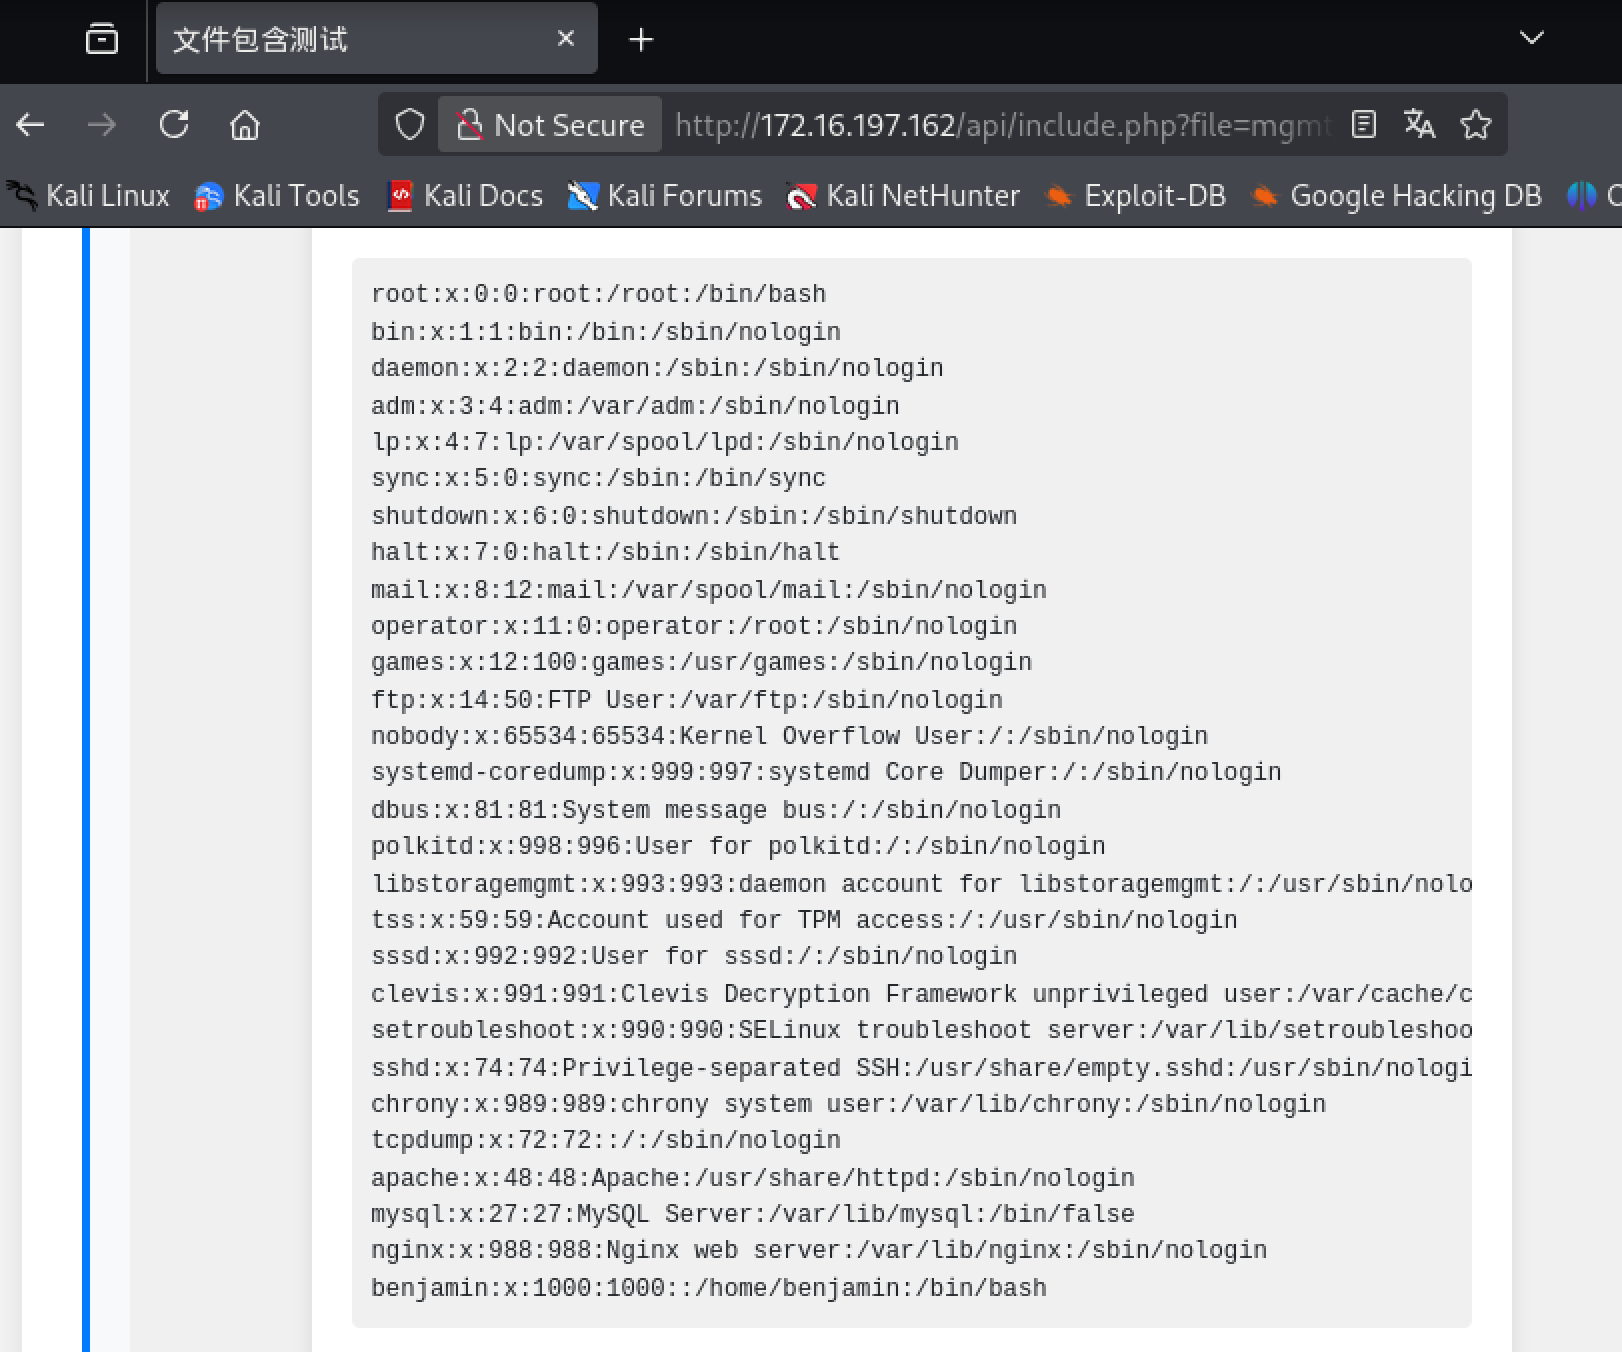The image size is (1622, 1352).
Task: Open the Kali Linux bookmark
Action: point(90,196)
